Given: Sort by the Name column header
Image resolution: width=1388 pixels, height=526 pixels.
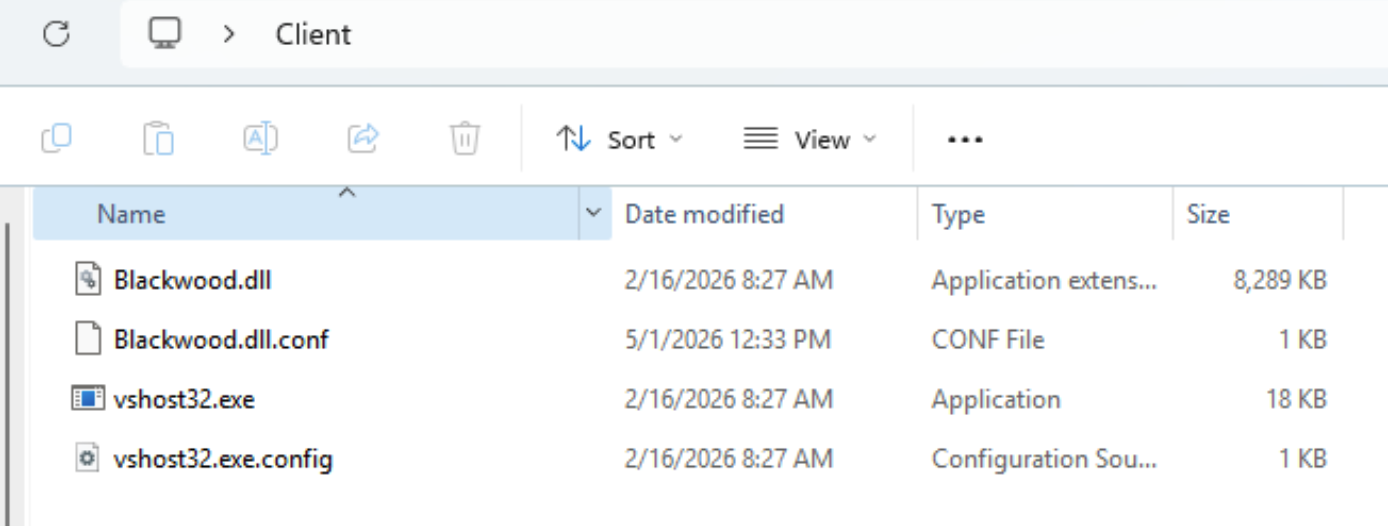Looking at the screenshot, I should [x=131, y=214].
